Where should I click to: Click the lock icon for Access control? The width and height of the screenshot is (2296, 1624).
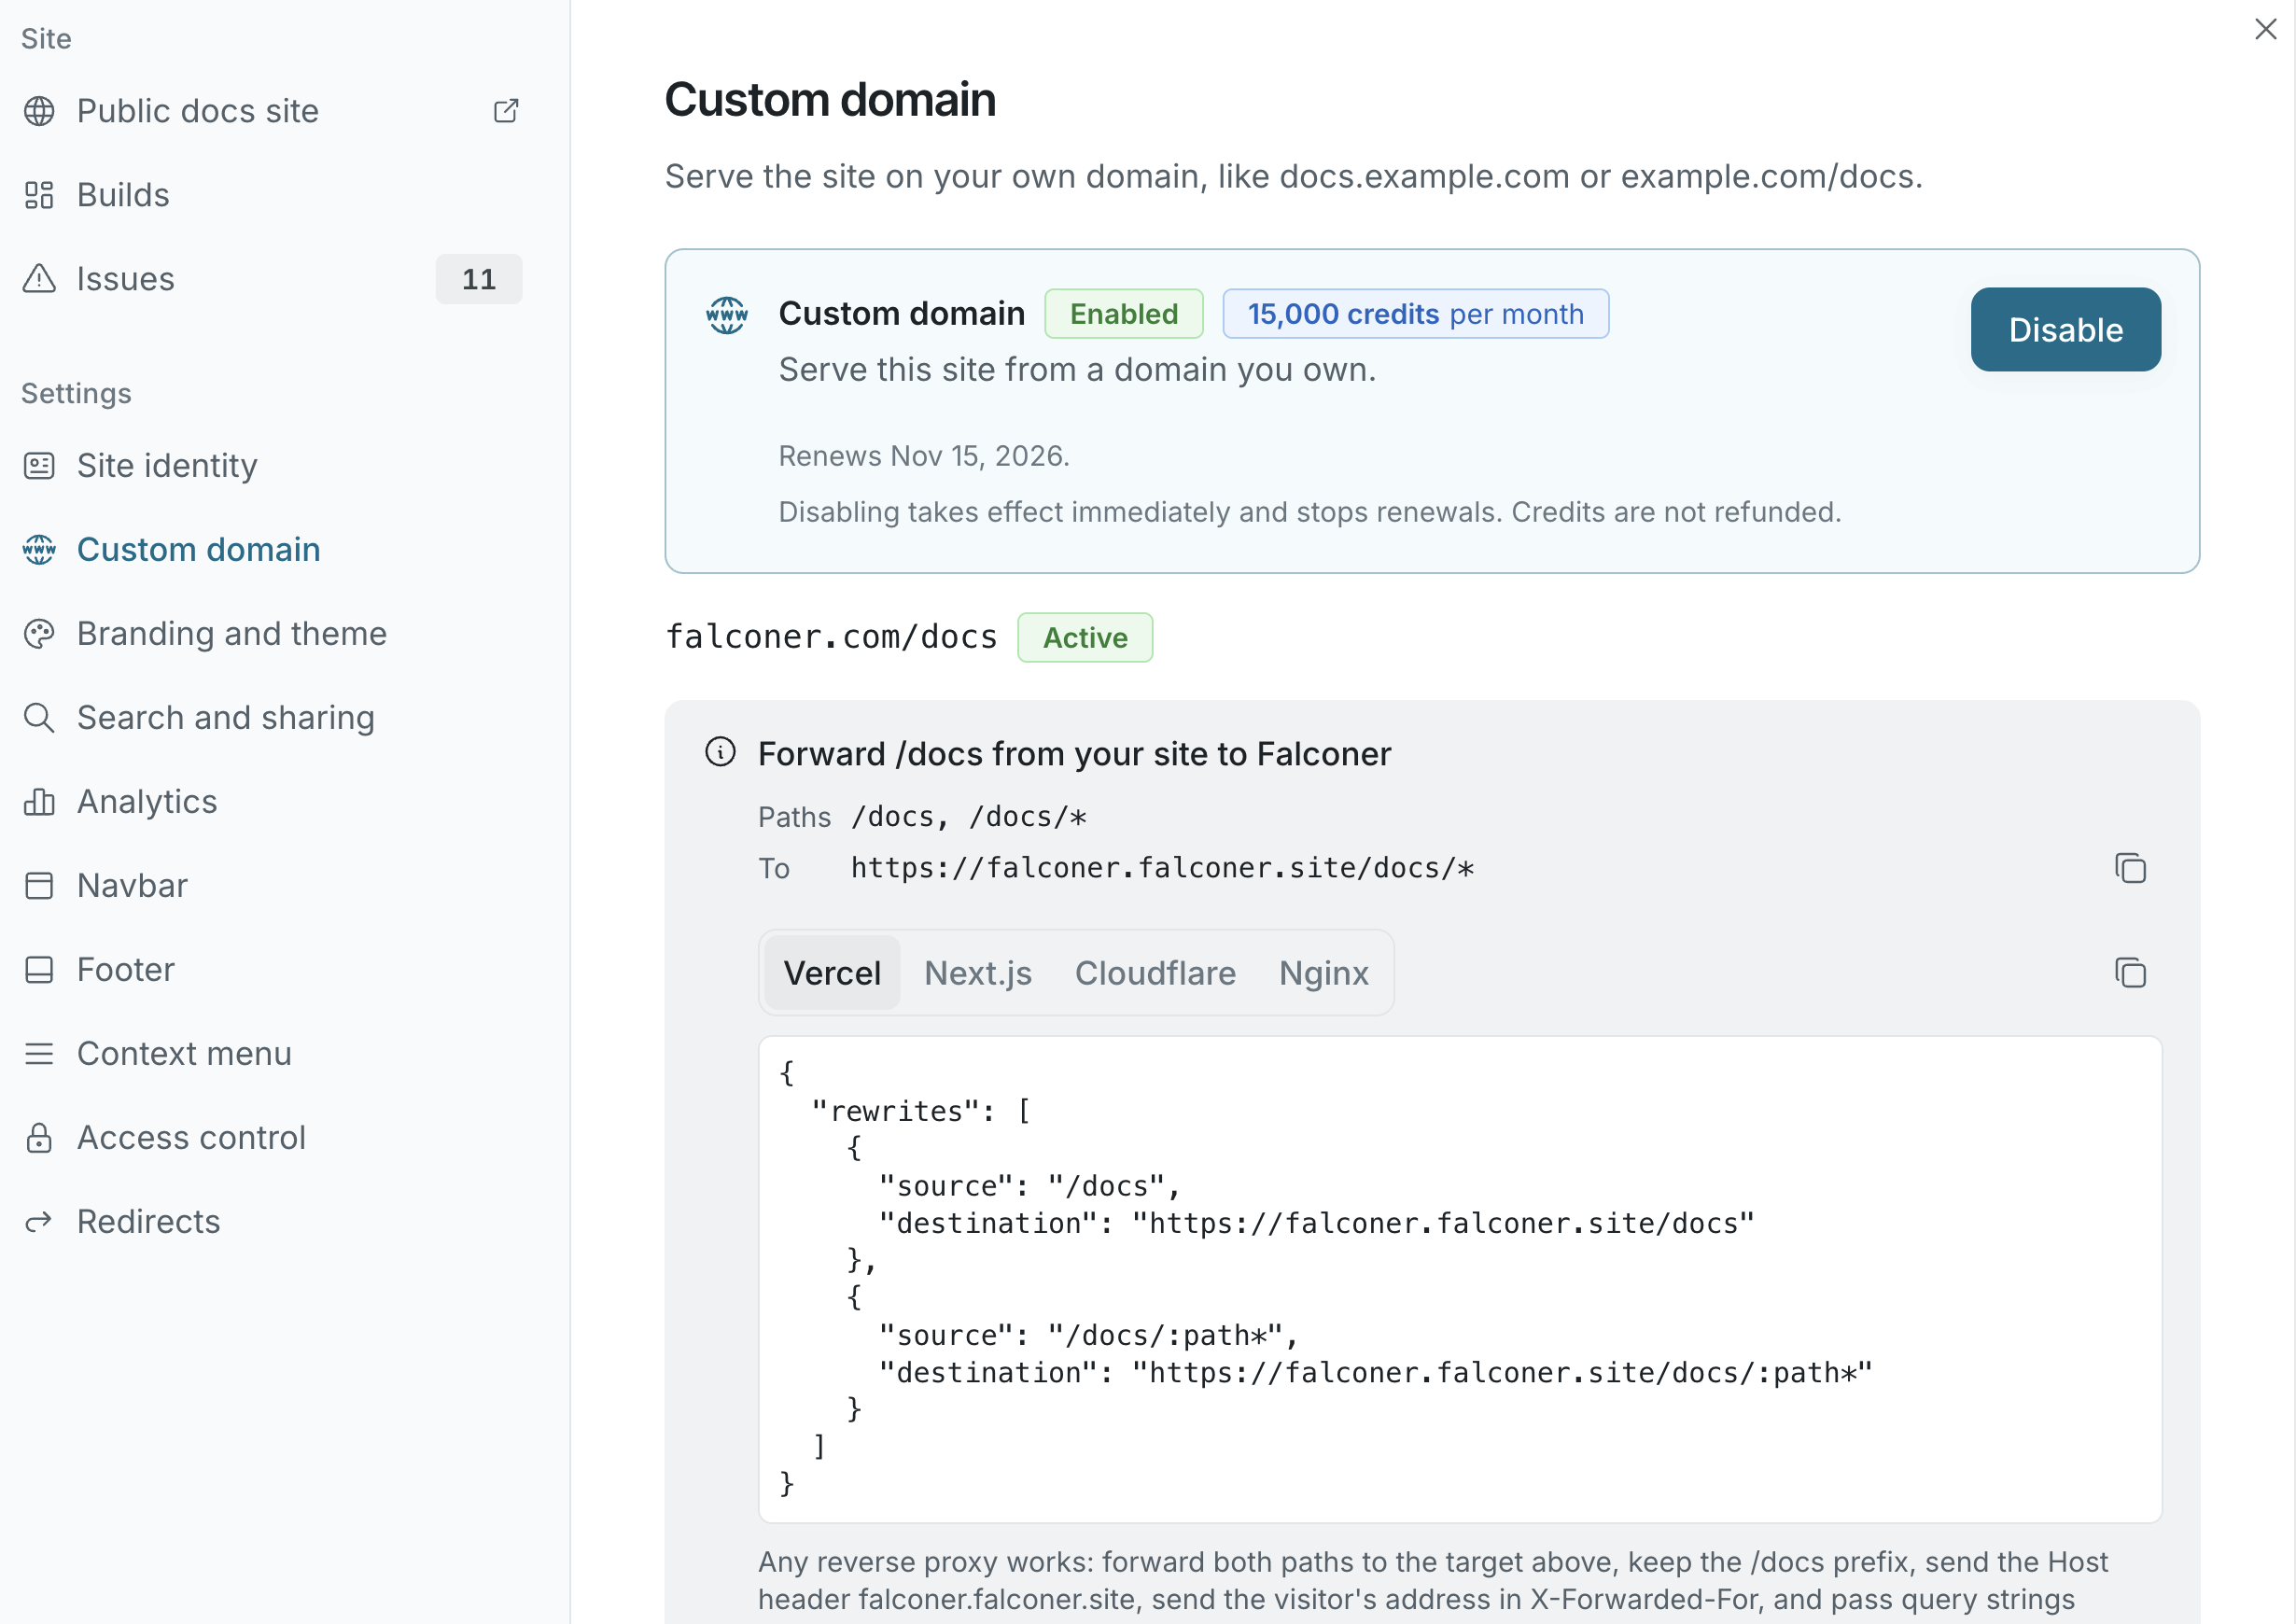click(x=39, y=1138)
